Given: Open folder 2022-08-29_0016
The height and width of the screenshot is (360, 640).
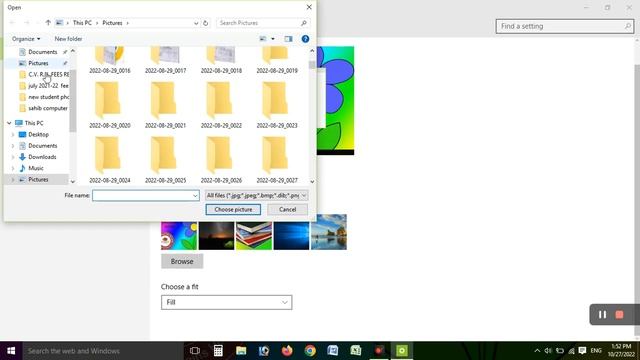Looking at the screenshot, I should tap(110, 60).
